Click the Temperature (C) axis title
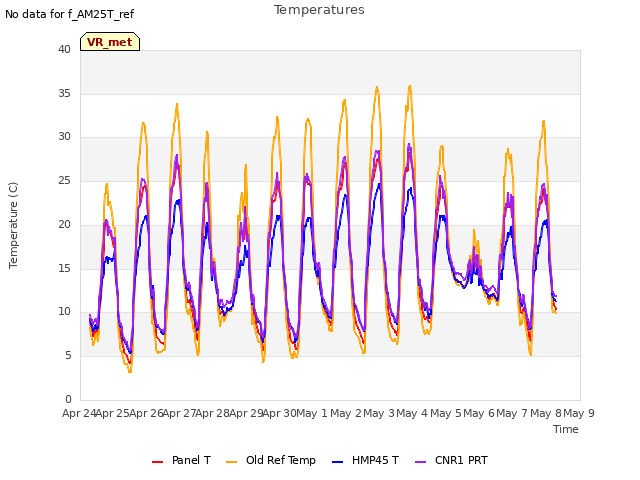The image size is (640, 480). [13, 225]
